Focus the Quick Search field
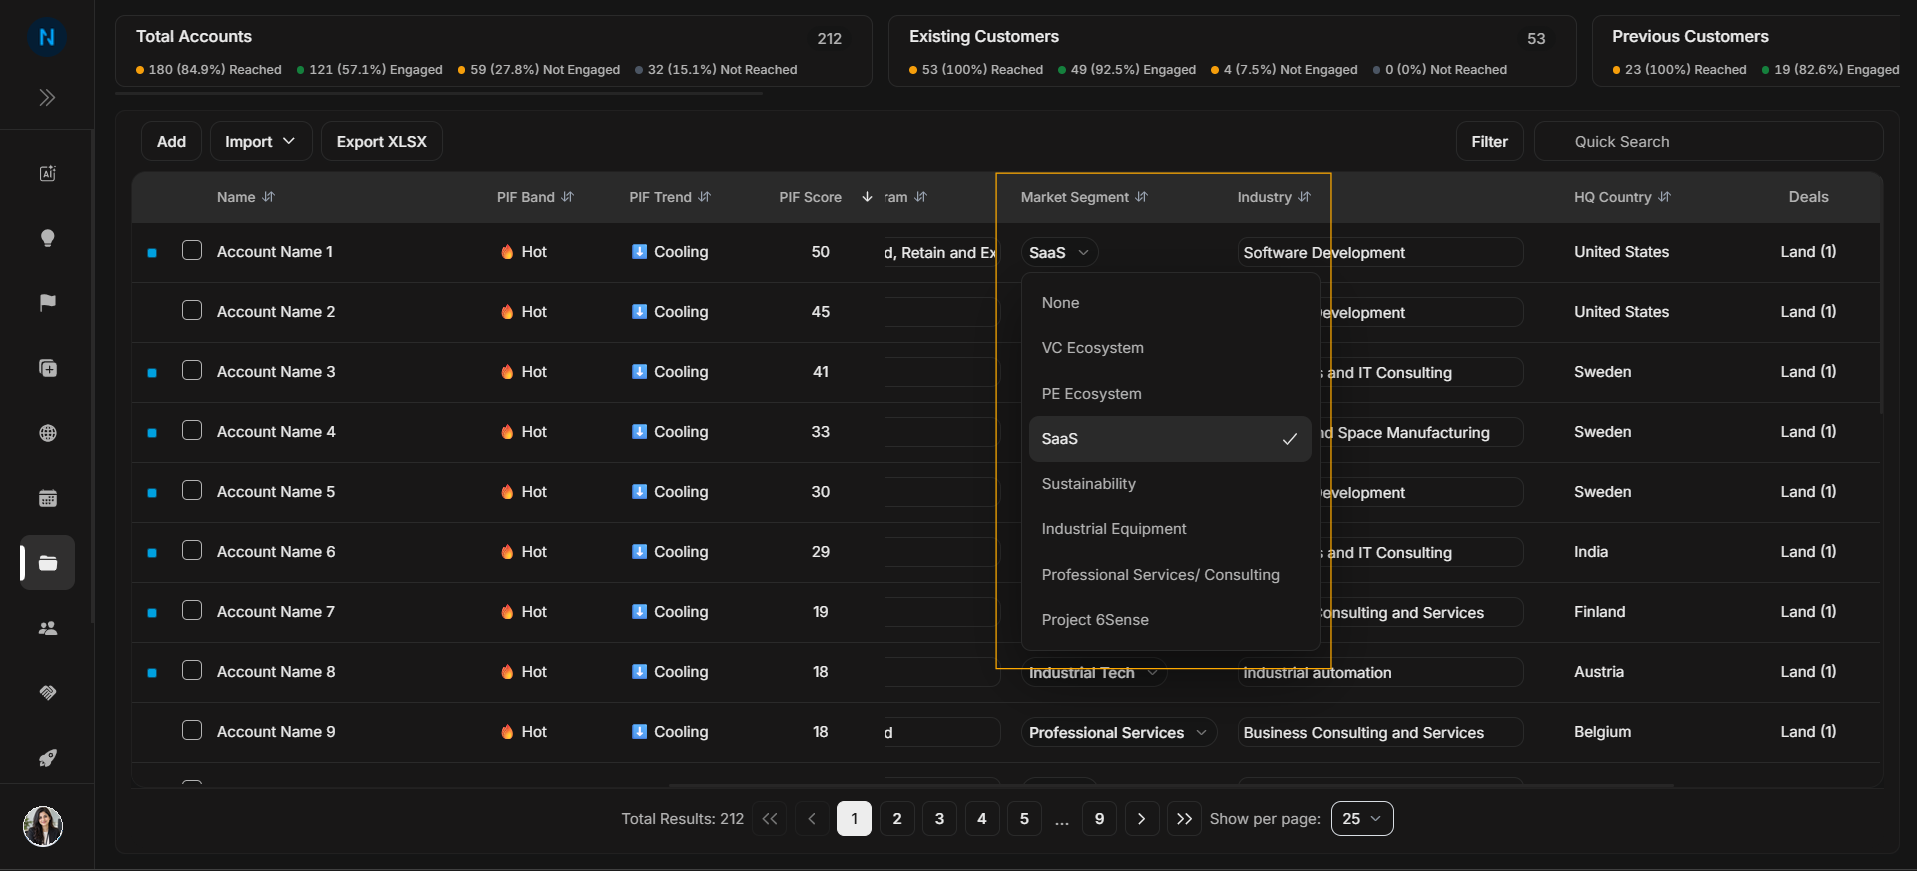 pyautogui.click(x=1709, y=142)
